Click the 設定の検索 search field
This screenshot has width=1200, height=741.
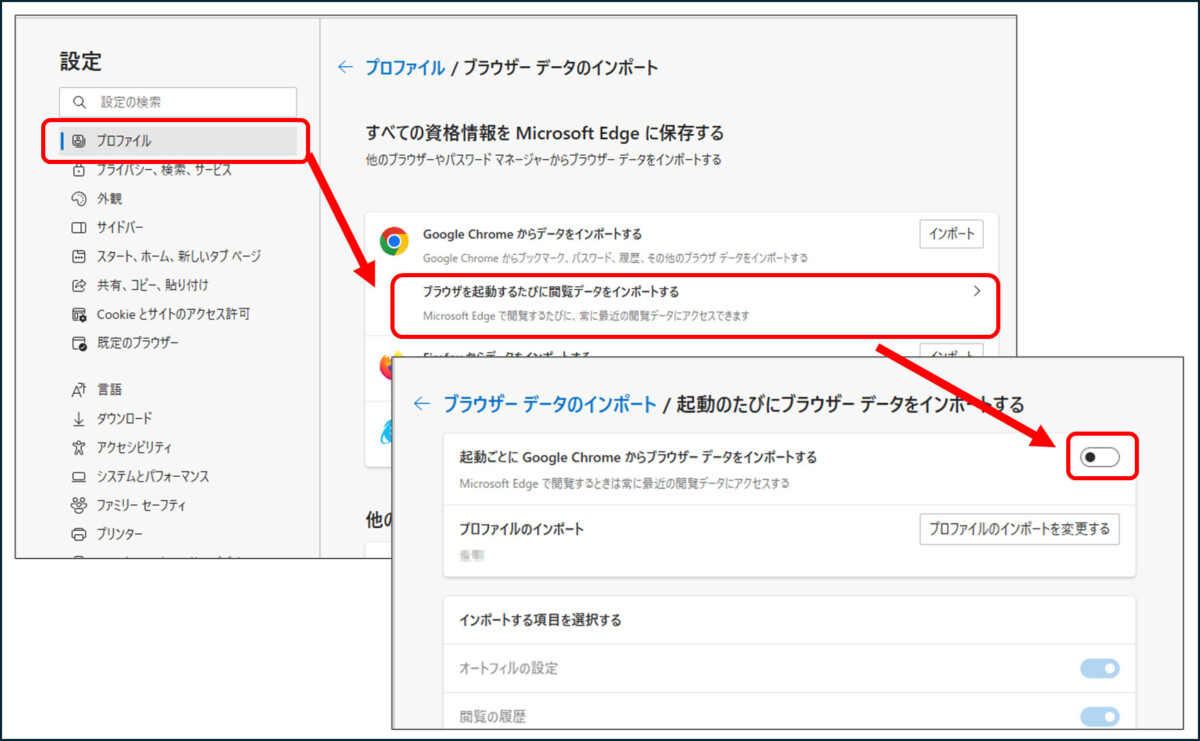click(x=178, y=102)
